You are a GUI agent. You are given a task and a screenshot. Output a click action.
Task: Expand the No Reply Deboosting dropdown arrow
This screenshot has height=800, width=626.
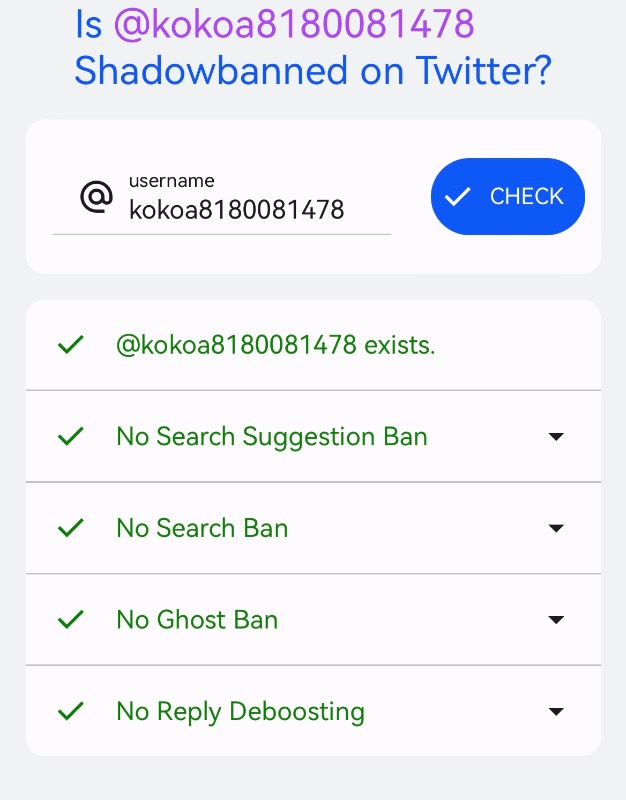(556, 711)
